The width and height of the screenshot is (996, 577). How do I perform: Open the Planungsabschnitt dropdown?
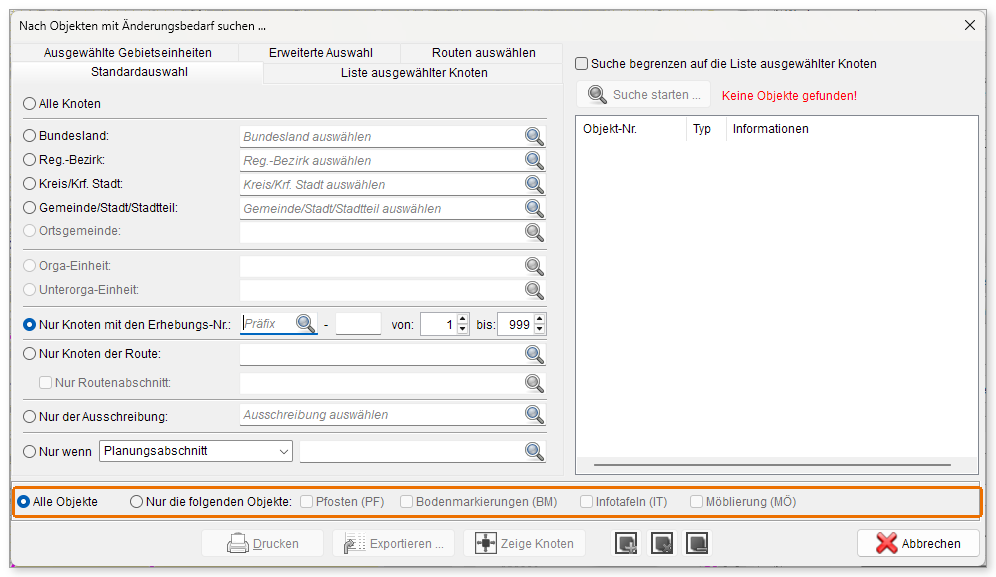click(x=196, y=451)
